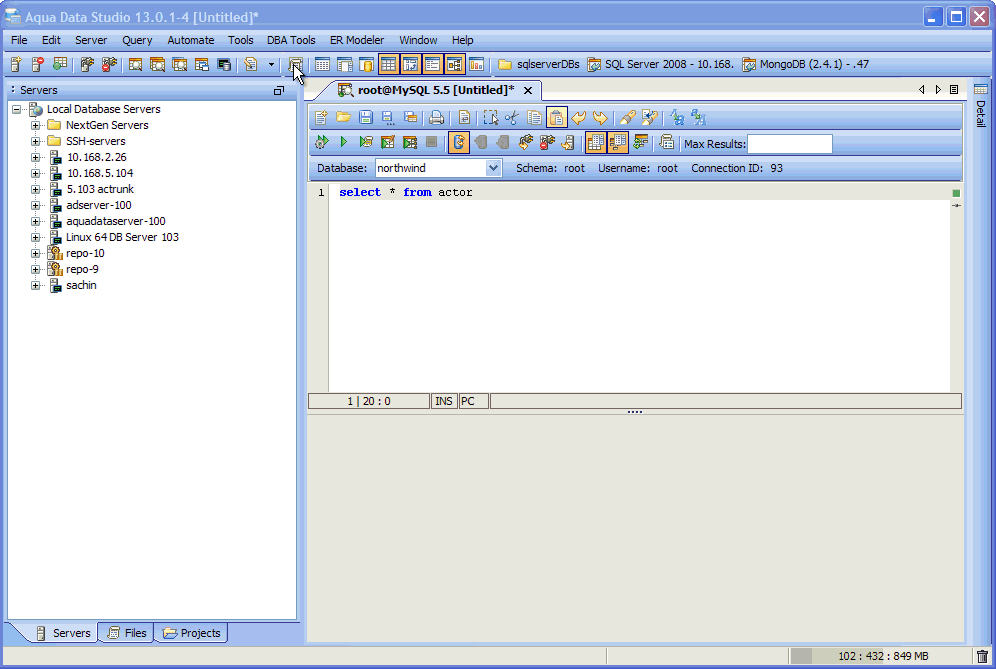
Task: Toggle the chart view button in main toolbar
Action: pyautogui.click(x=476, y=64)
